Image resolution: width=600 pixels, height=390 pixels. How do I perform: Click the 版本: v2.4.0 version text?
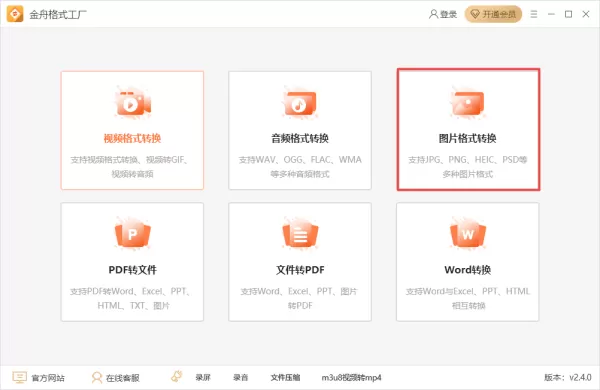[x=568, y=377]
